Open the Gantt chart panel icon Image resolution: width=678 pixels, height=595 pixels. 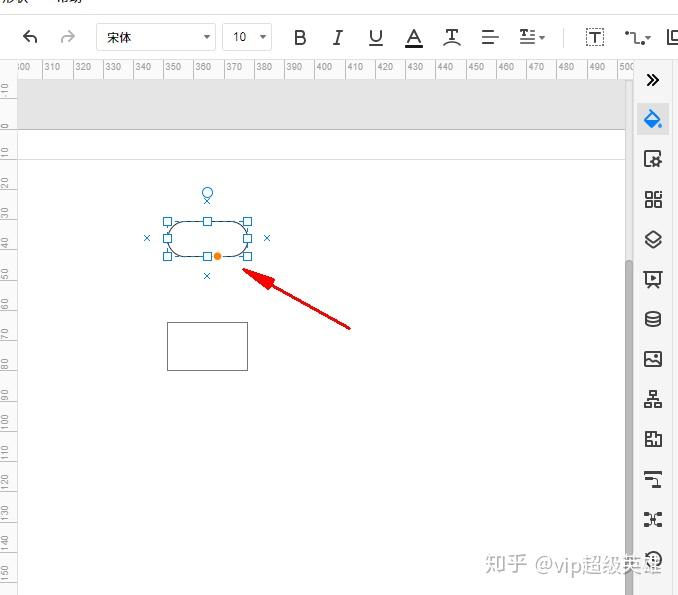coord(653,479)
